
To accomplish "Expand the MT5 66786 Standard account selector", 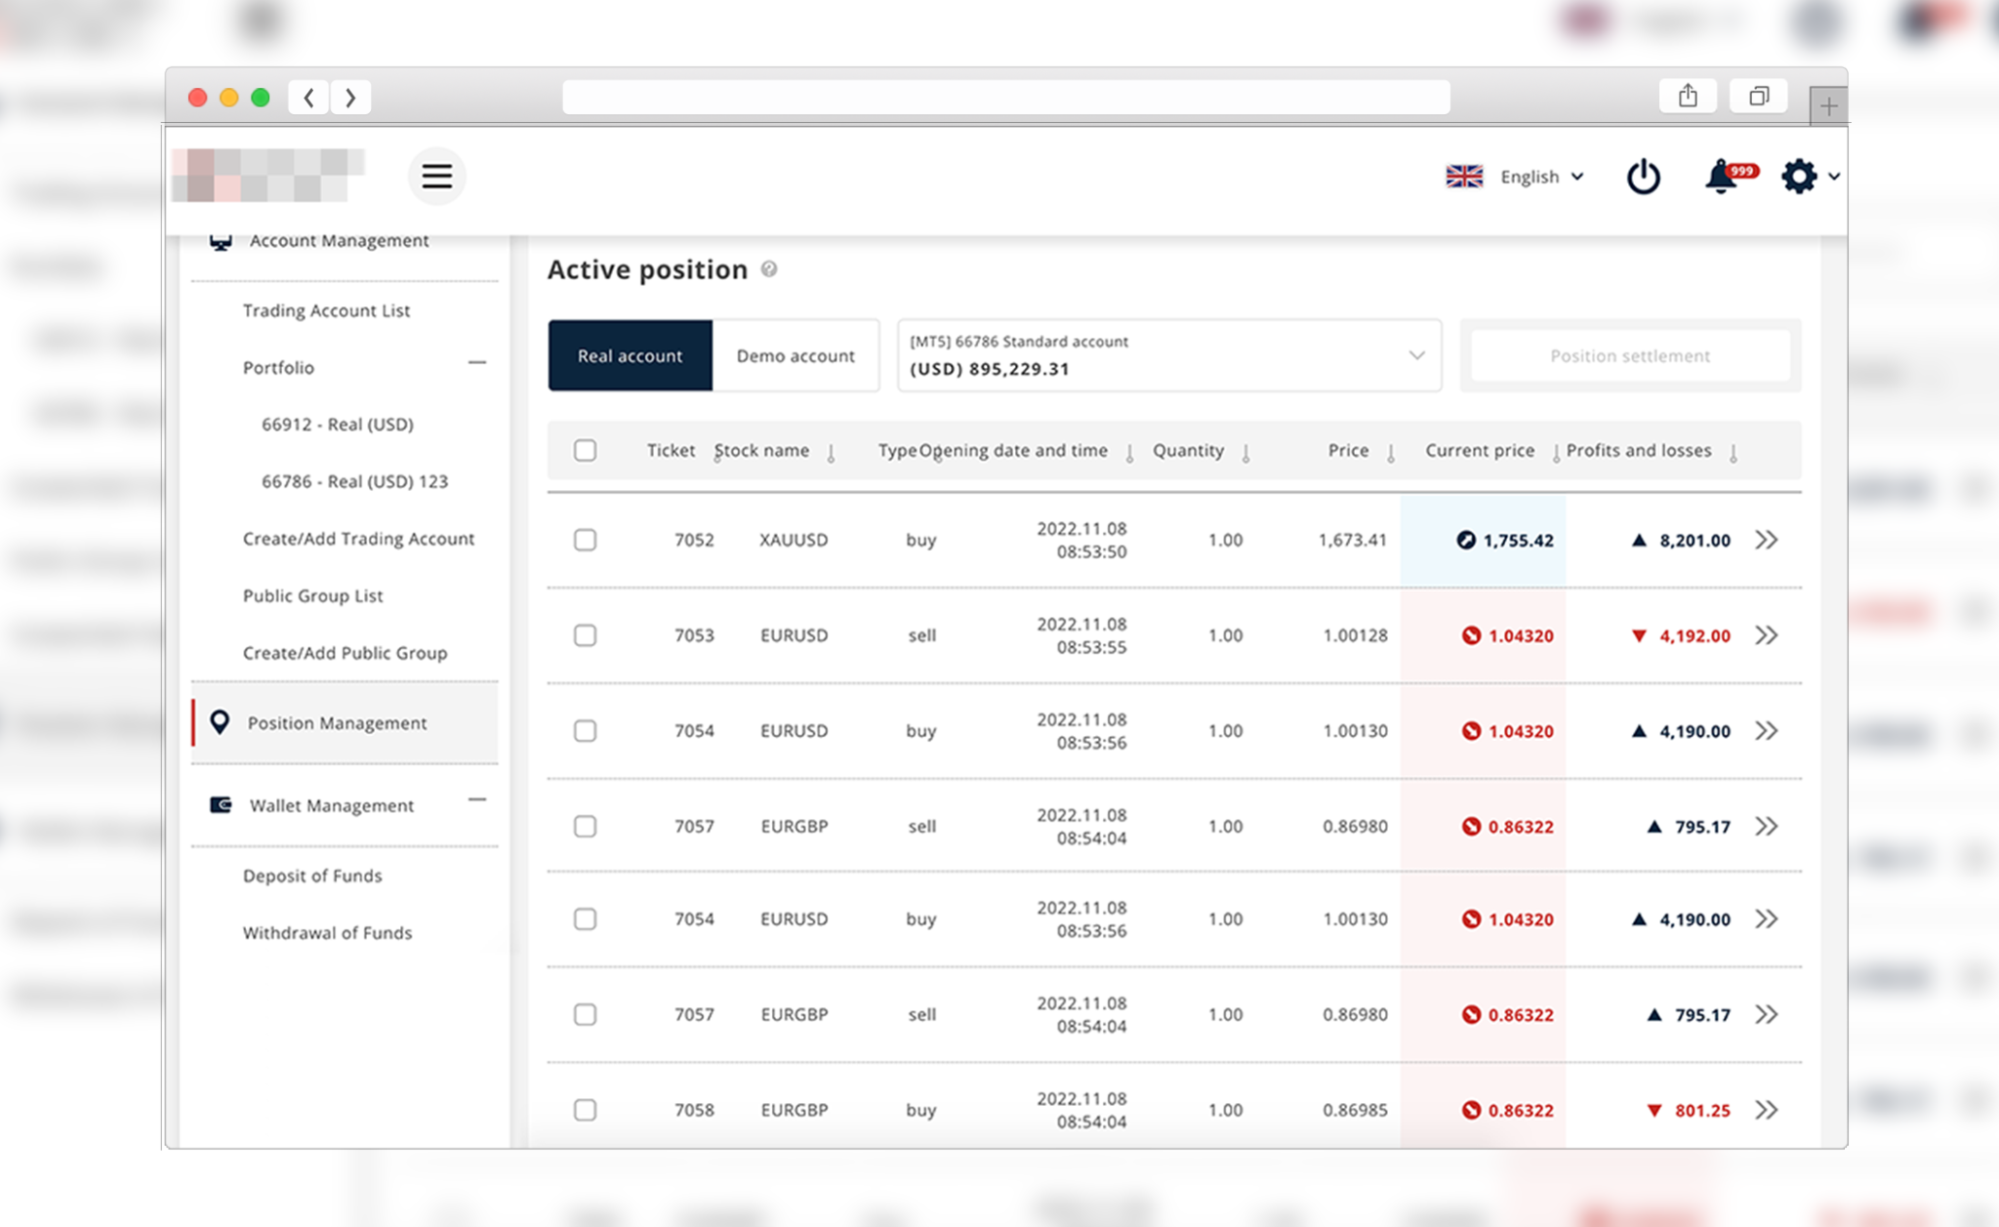I will (1169, 356).
